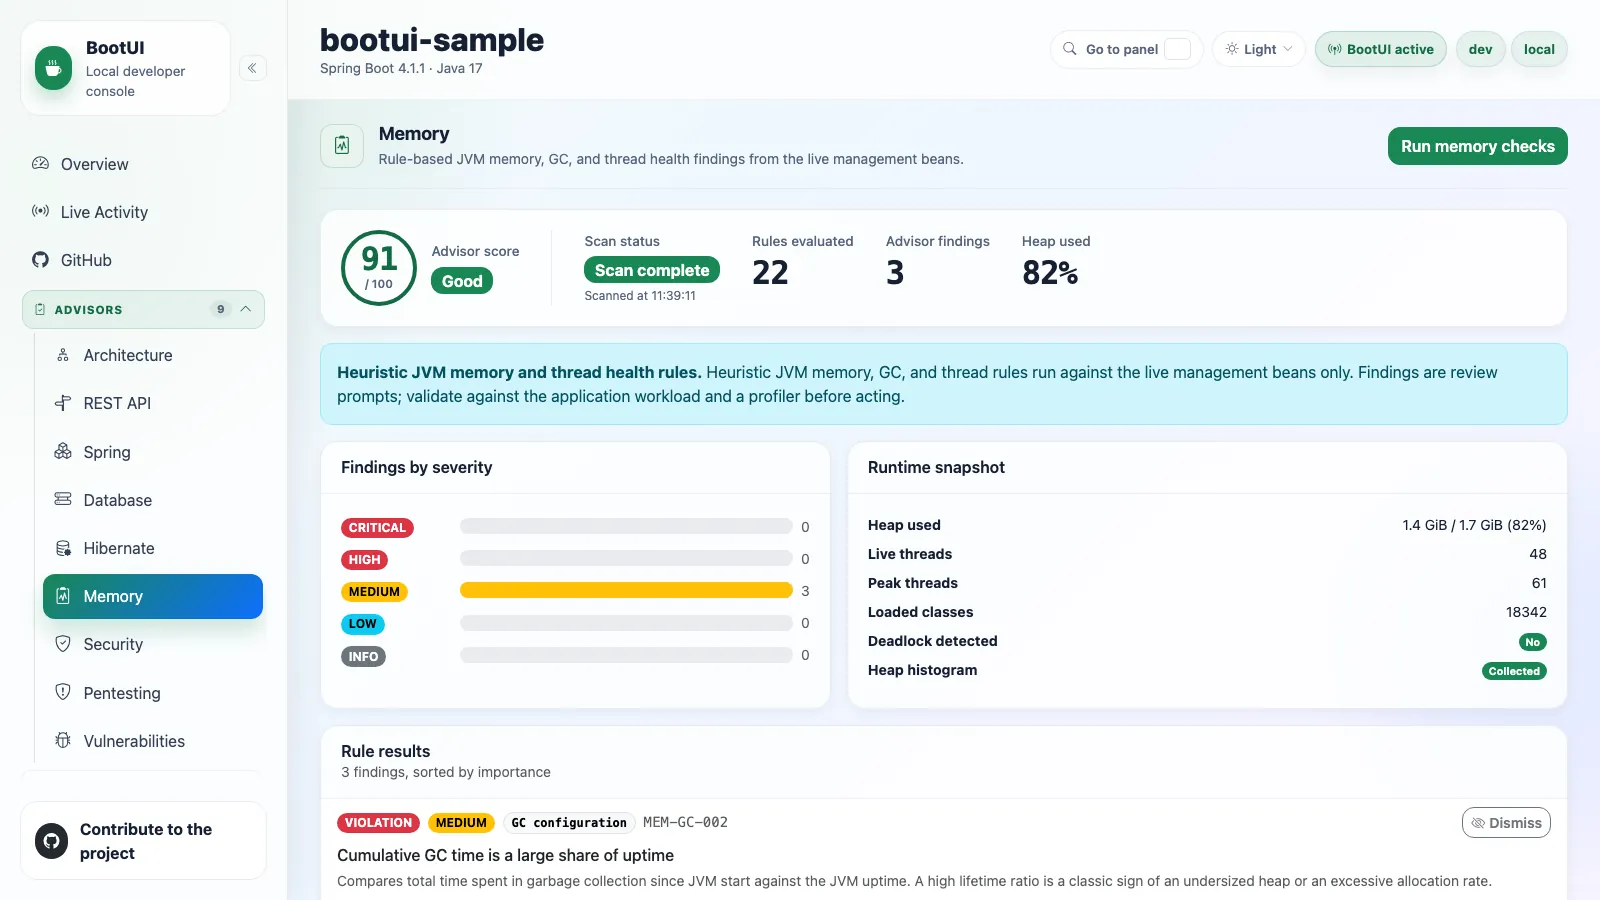Click the REST API signpost icon
Viewport: 1600px width, 900px height.
63,403
